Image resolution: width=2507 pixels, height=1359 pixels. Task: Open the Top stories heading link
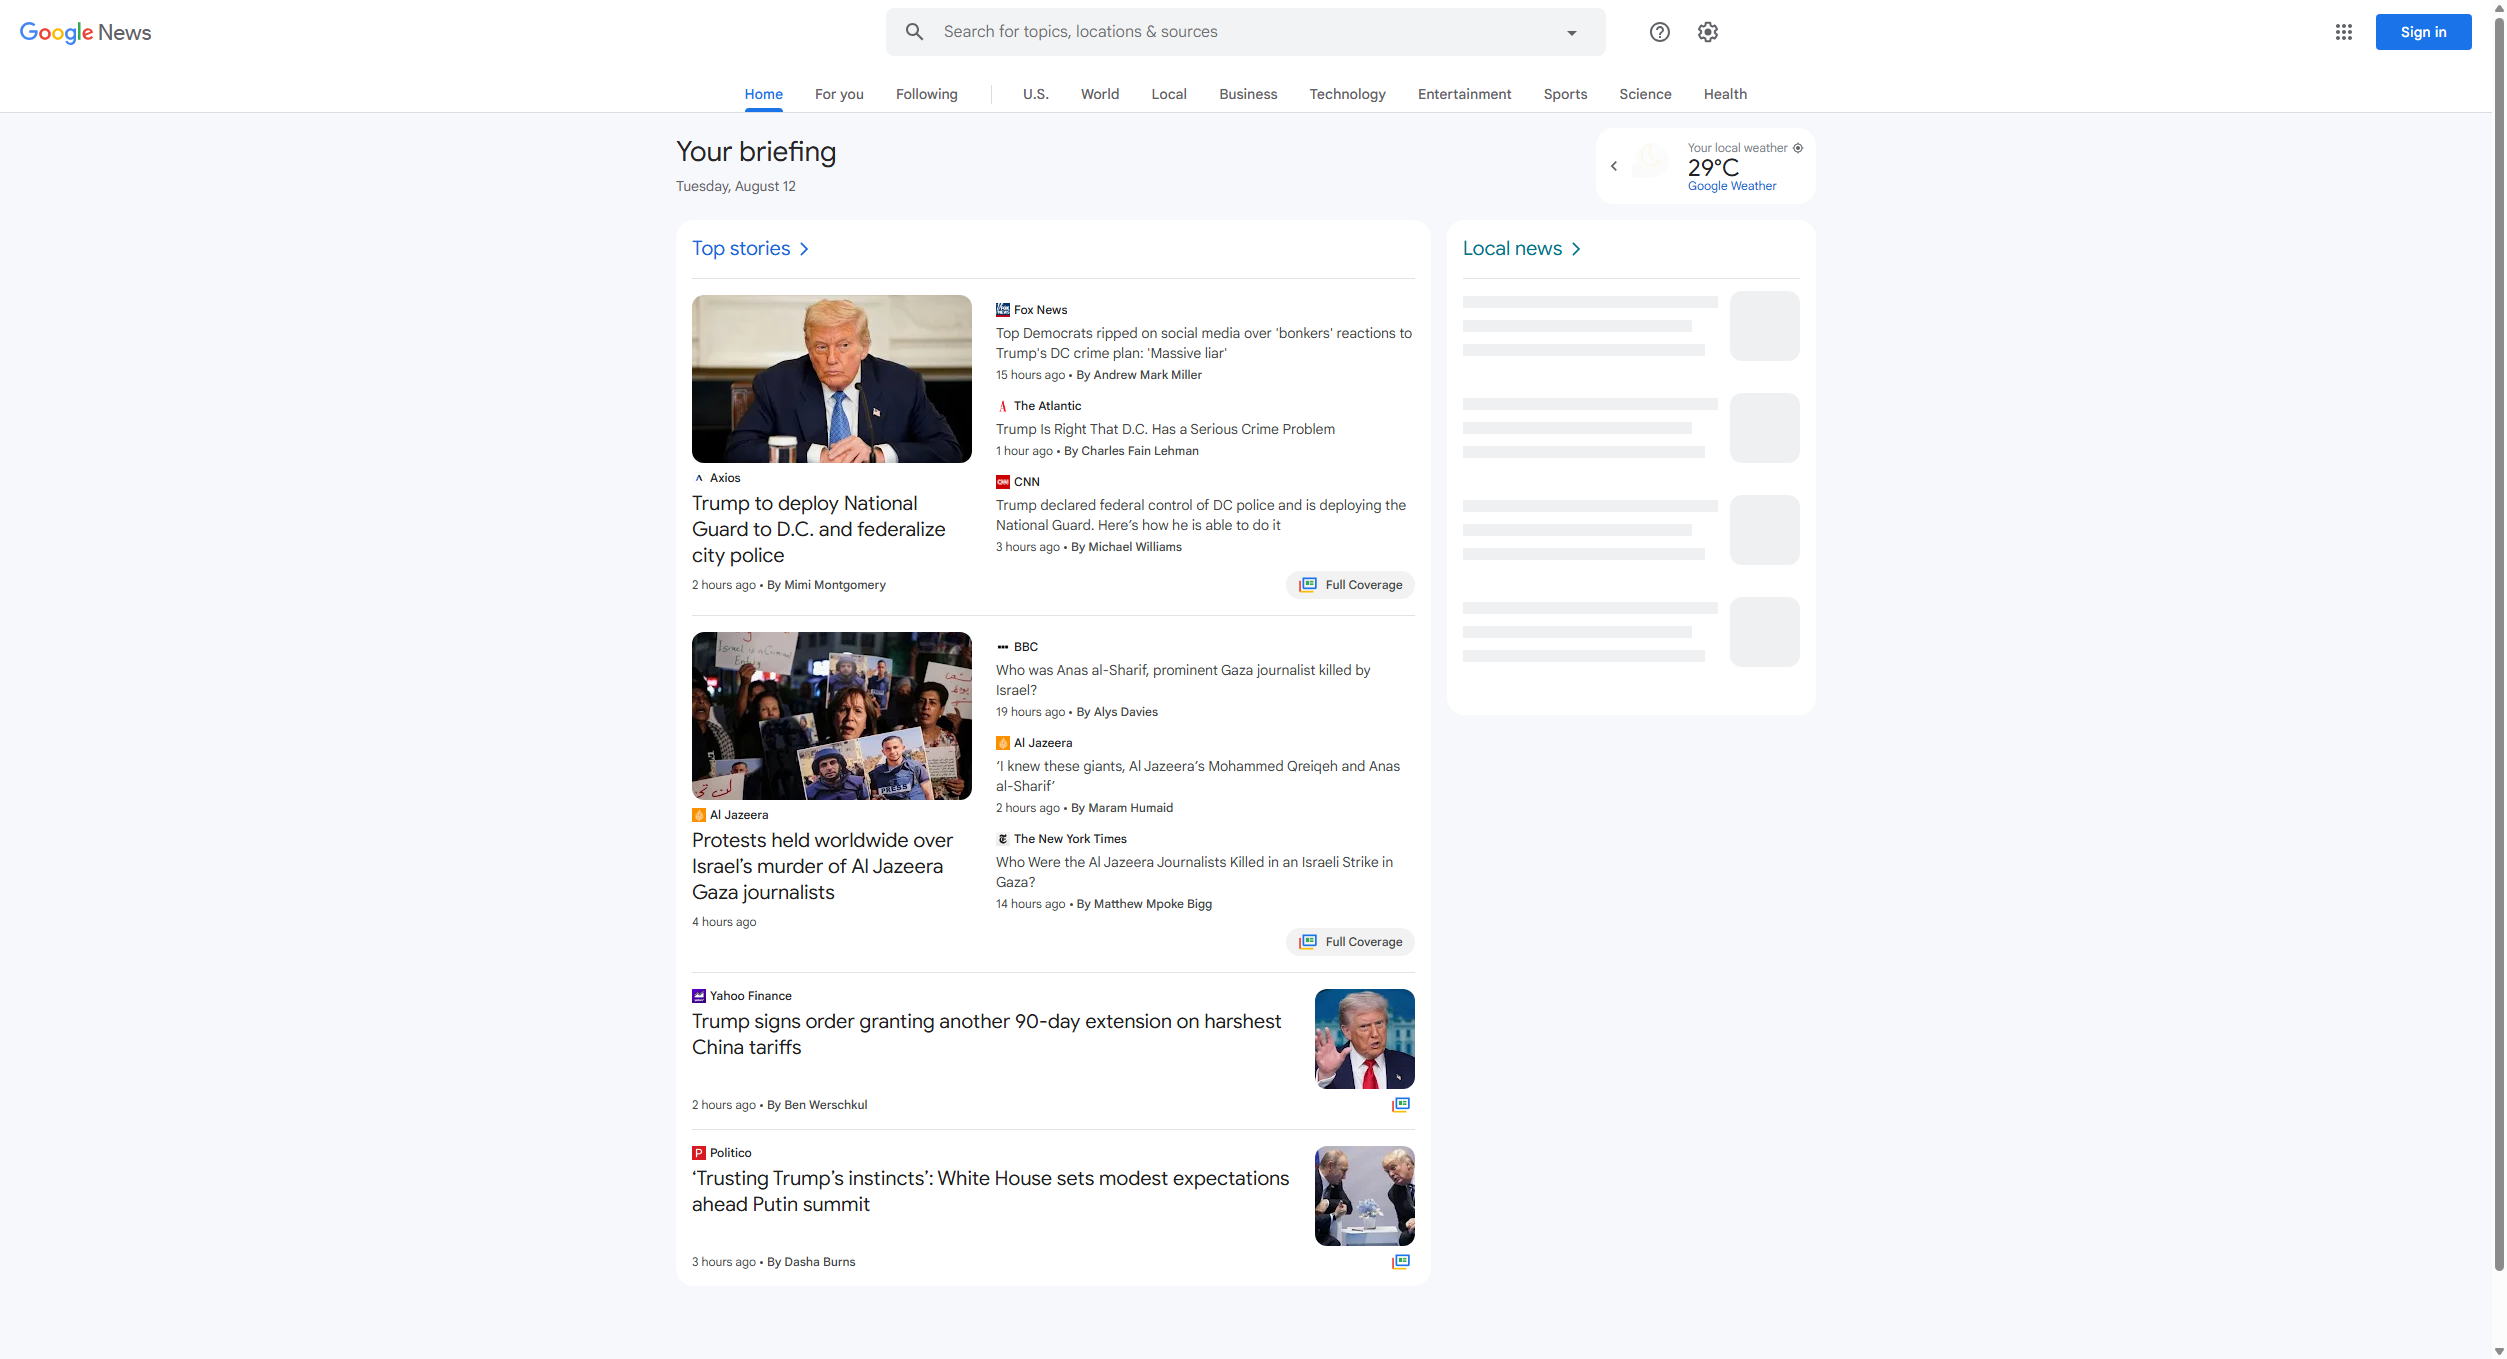(x=741, y=249)
